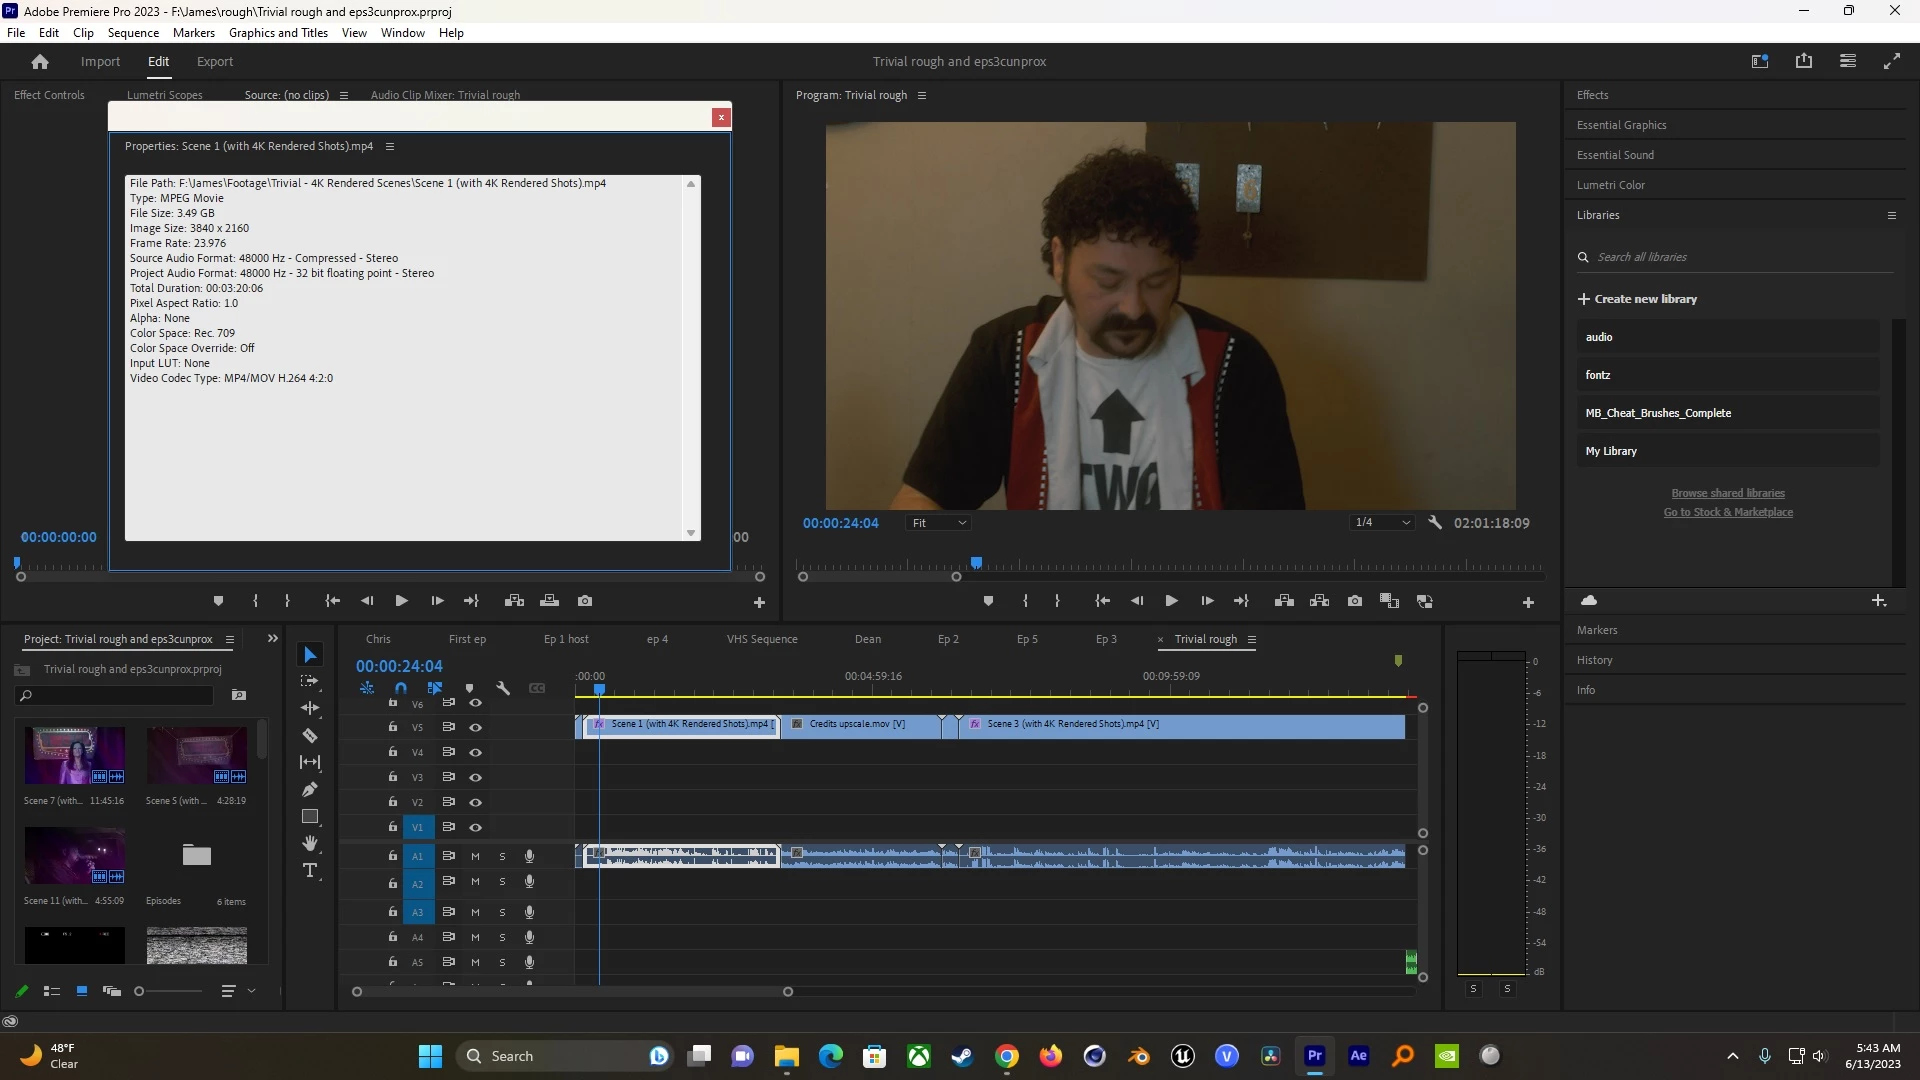
Task: Open the Fit zoom level dropdown
Action: click(x=939, y=523)
